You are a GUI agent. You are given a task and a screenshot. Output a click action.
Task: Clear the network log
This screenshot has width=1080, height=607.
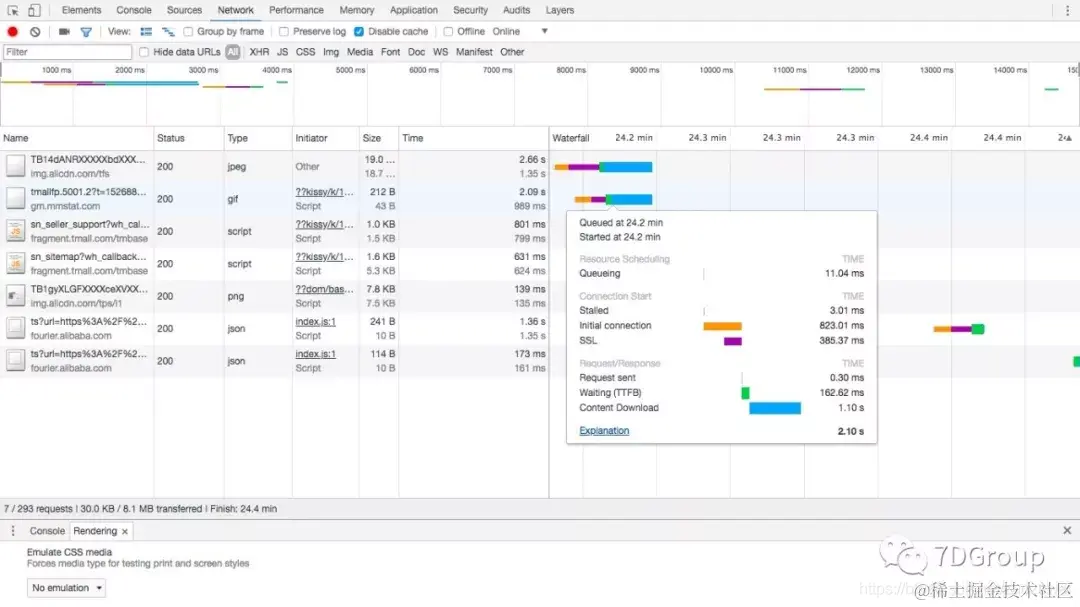coord(35,32)
